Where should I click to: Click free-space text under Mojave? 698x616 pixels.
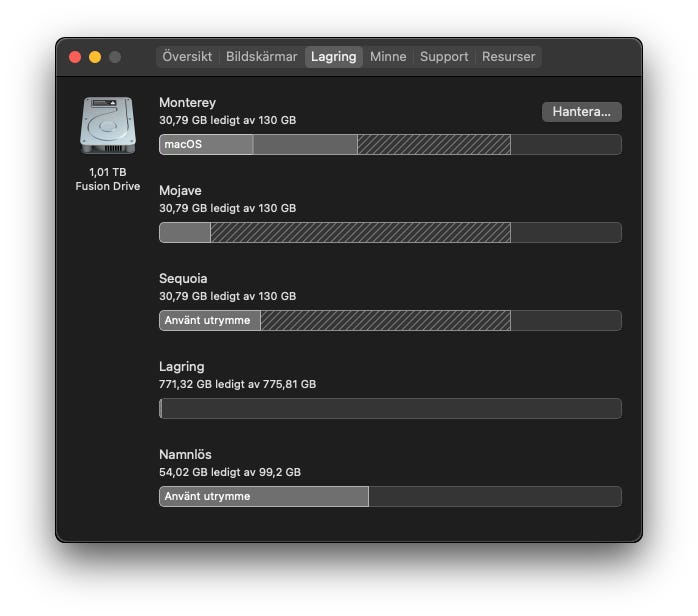click(227, 208)
